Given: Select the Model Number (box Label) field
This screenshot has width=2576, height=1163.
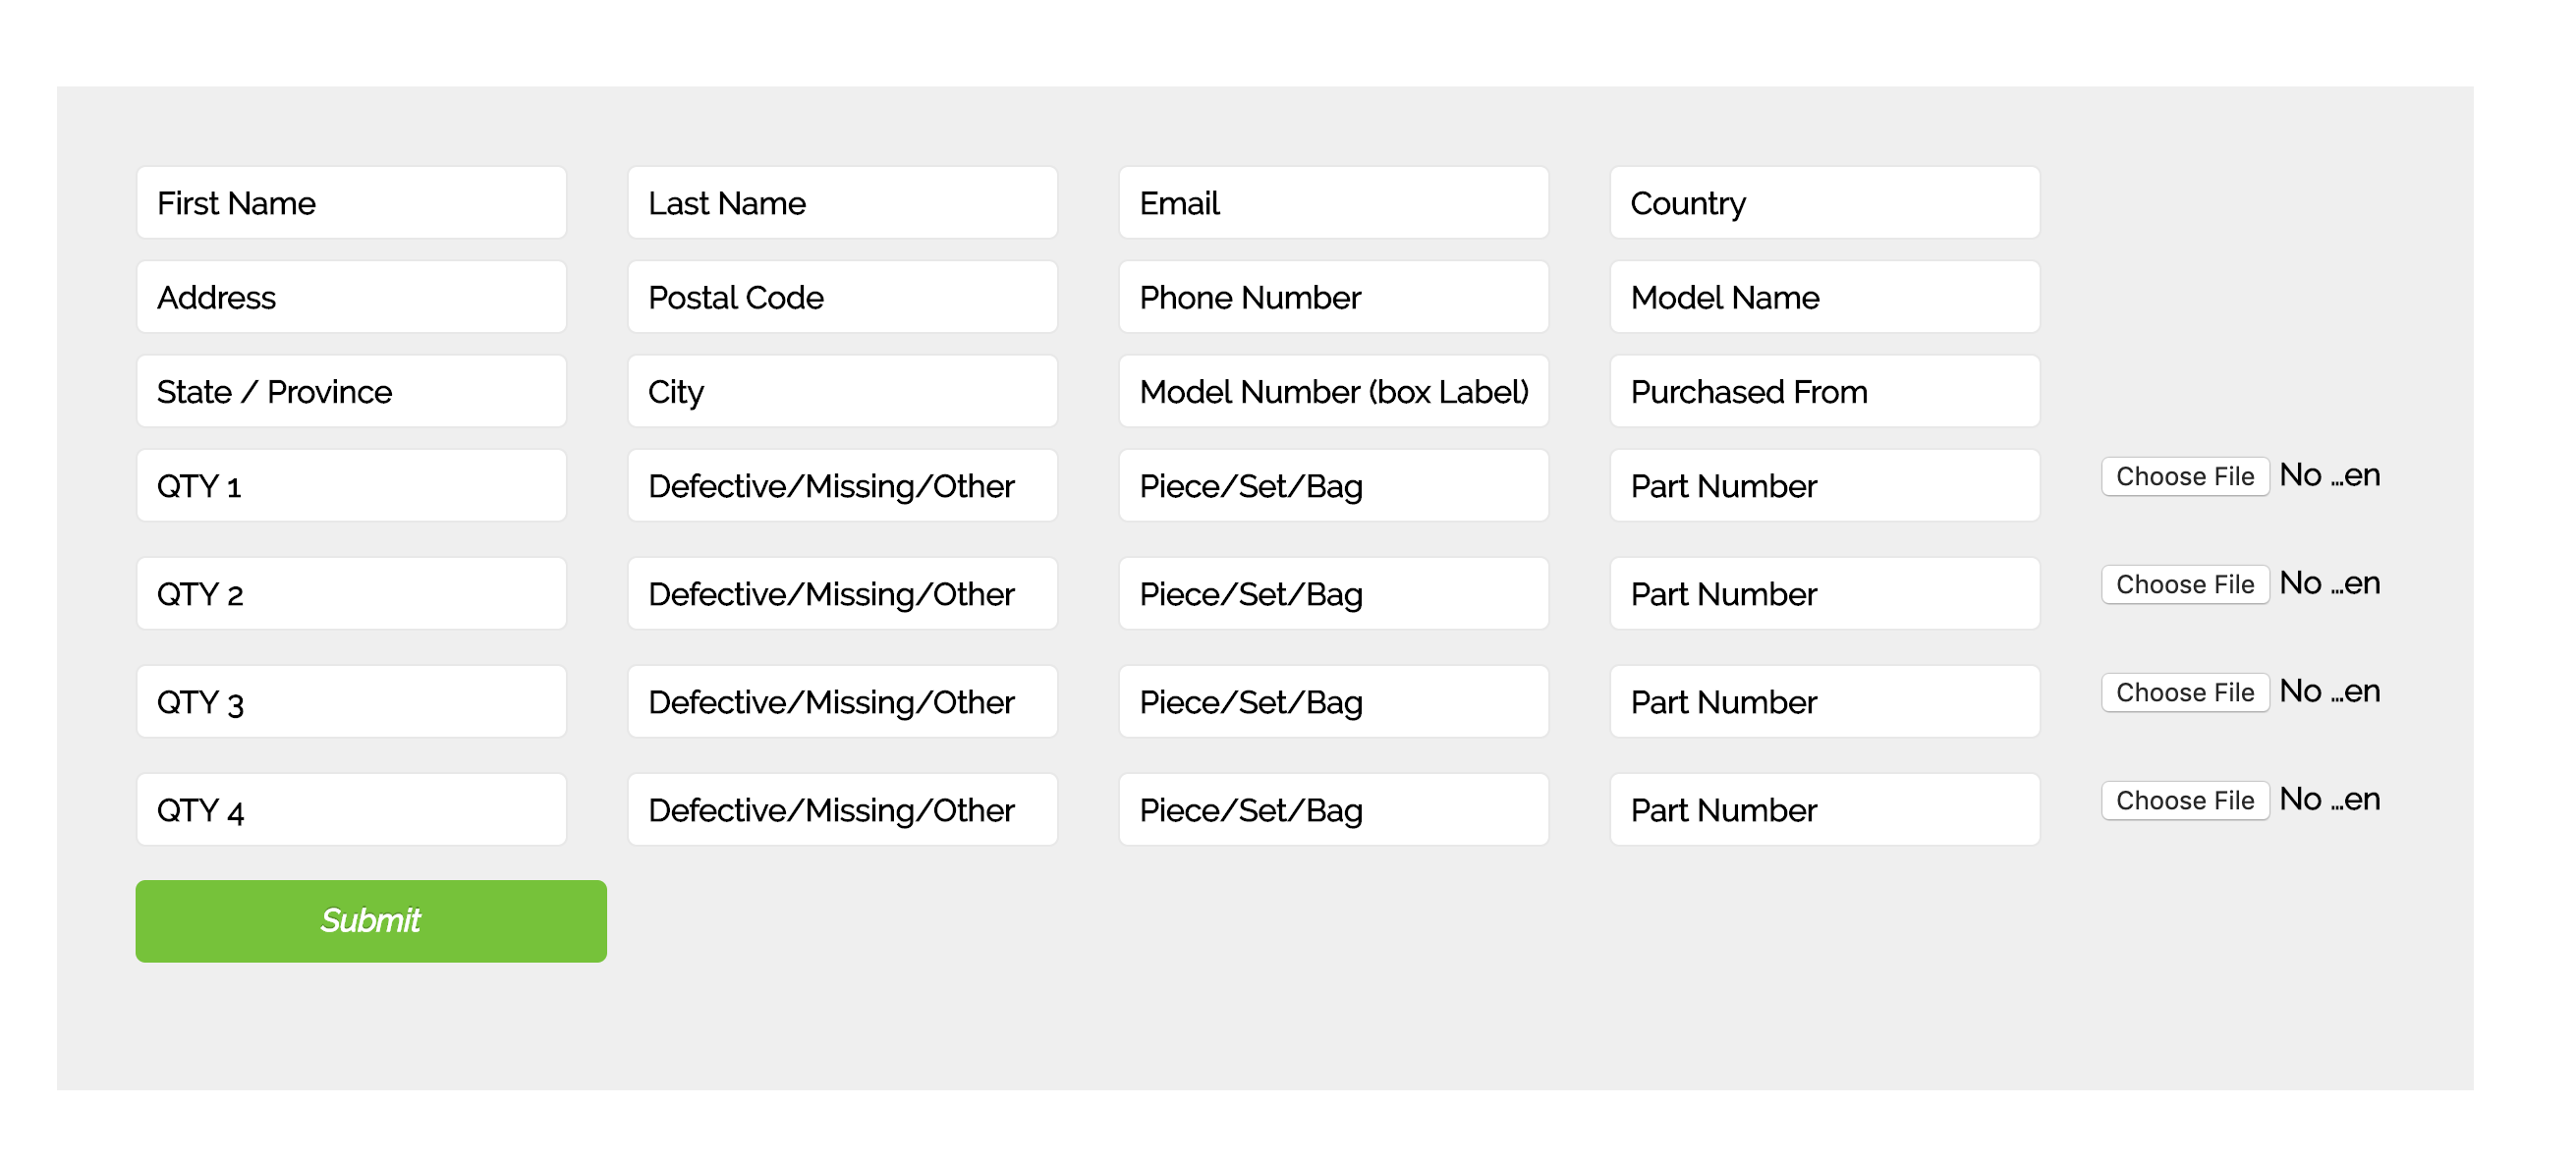Looking at the screenshot, I should 1333,391.
